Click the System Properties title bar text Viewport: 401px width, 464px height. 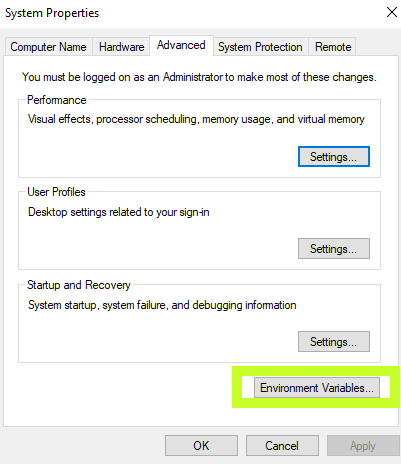[52, 13]
